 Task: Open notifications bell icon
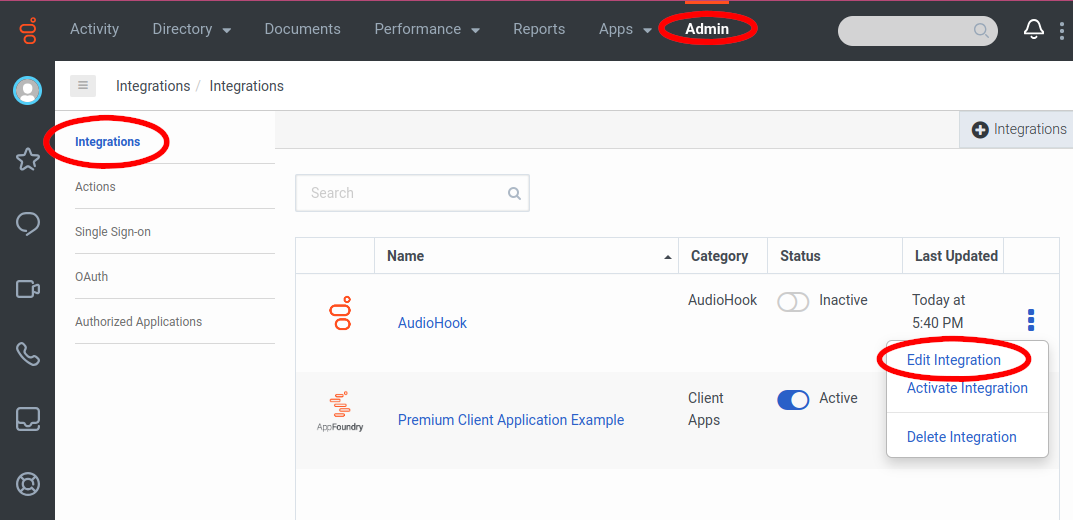[x=1033, y=30]
